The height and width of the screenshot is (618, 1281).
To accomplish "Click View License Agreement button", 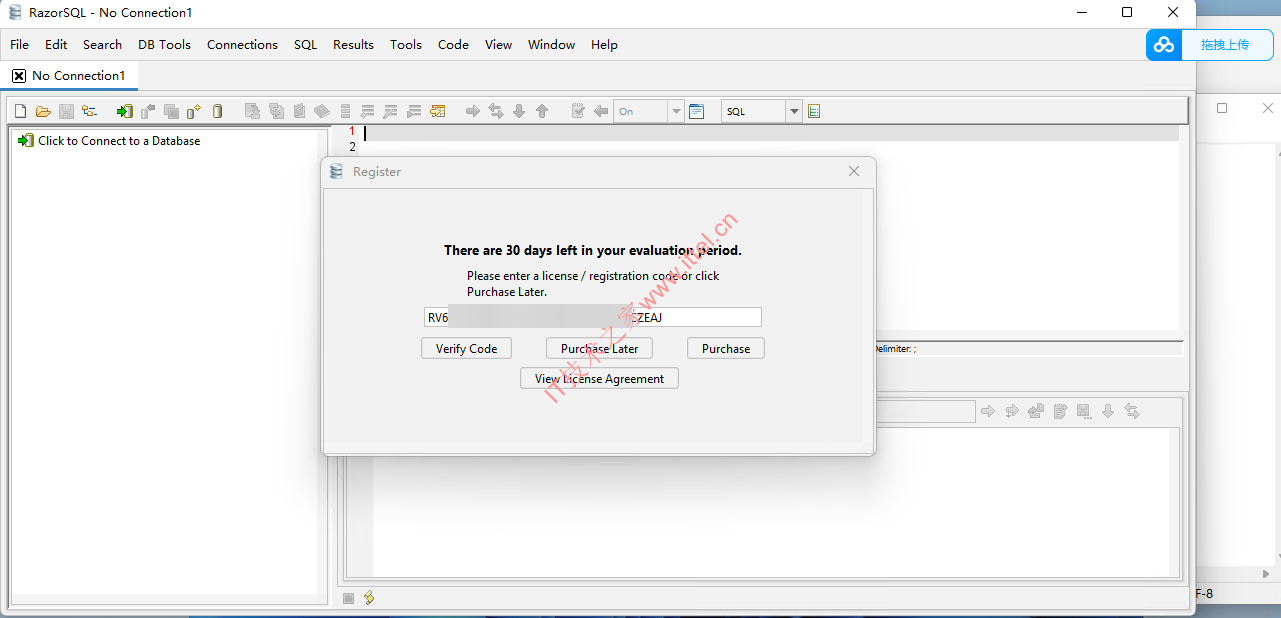I will [599, 378].
